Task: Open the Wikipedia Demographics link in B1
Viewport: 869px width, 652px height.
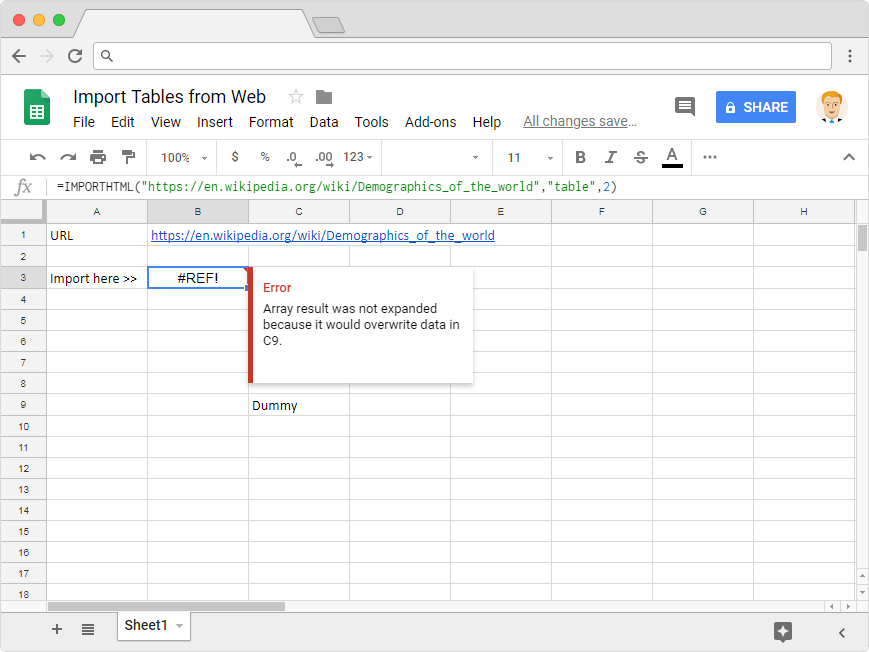Action: pyautogui.click(x=323, y=236)
